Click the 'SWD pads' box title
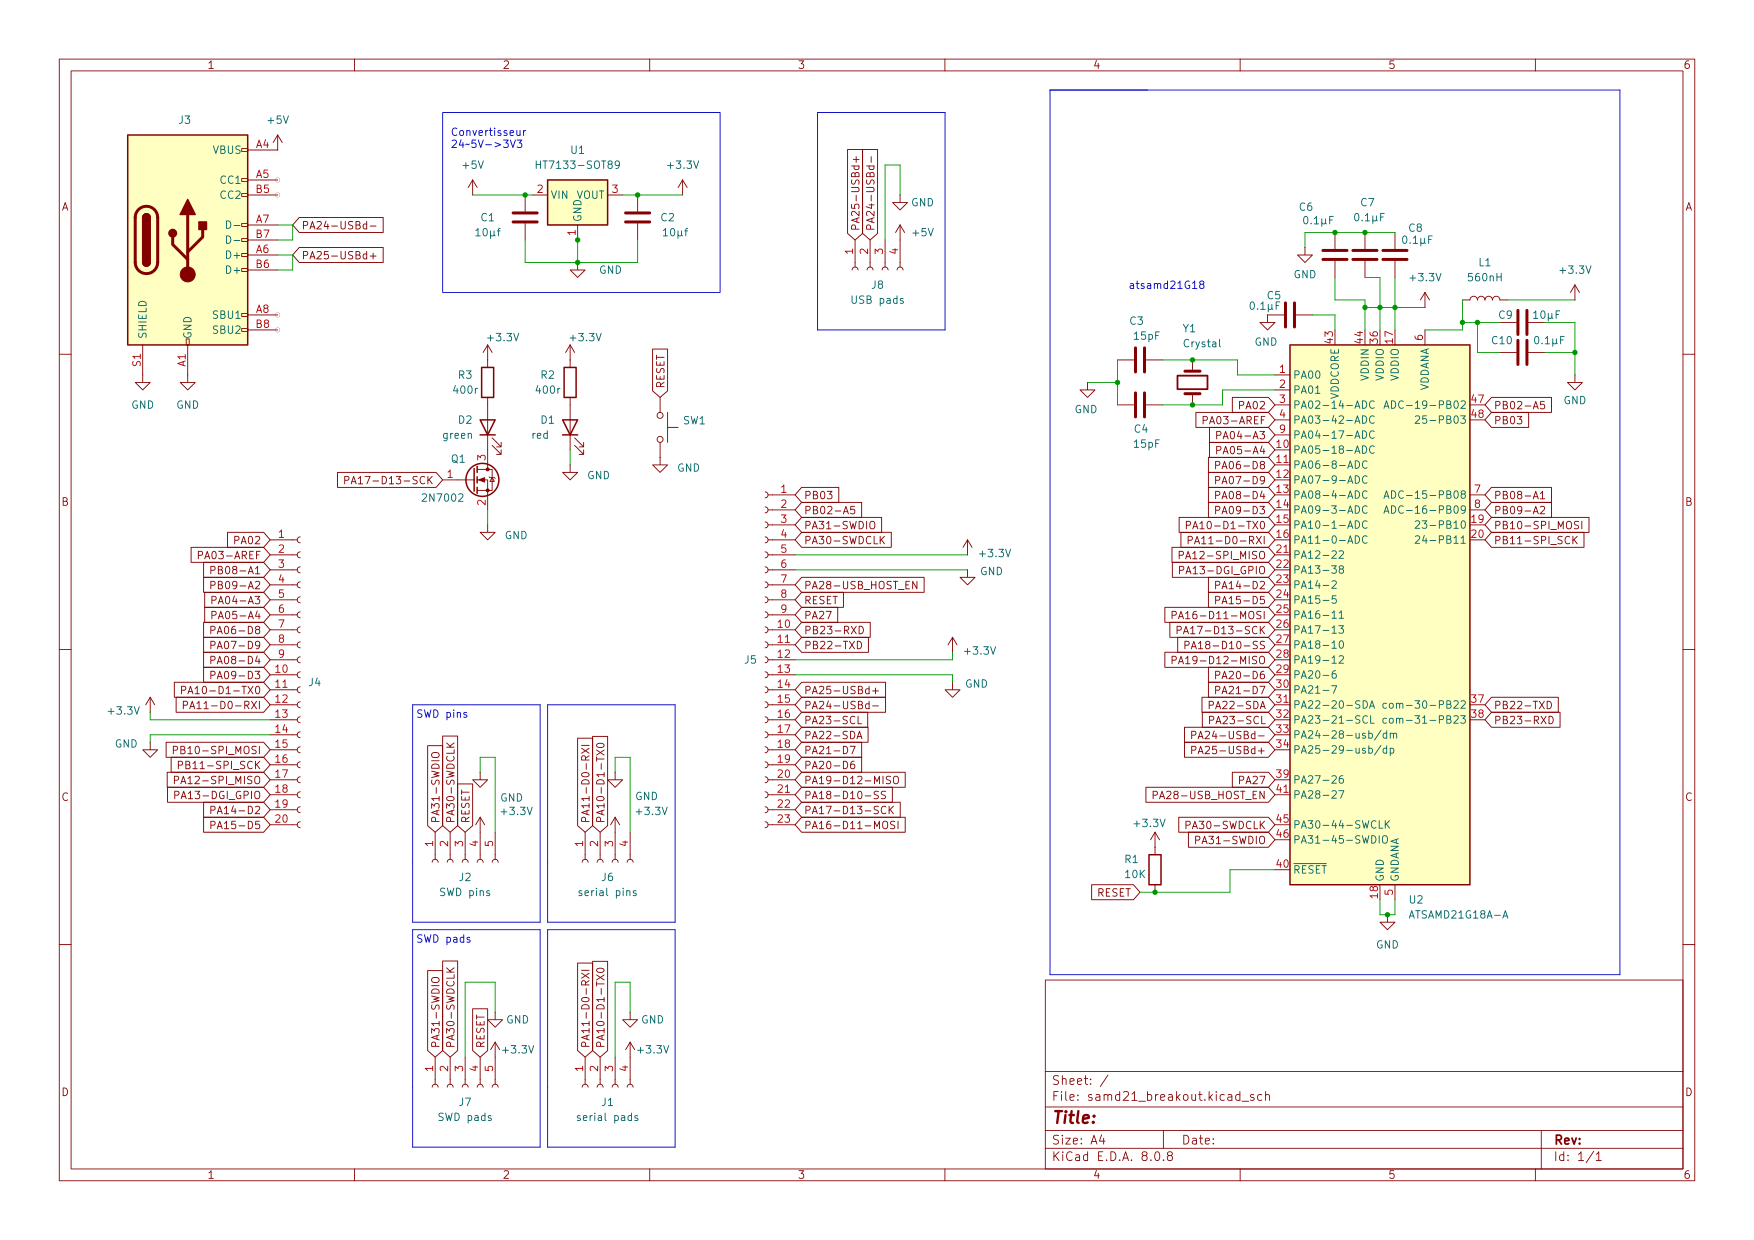1754x1240 pixels. (x=444, y=939)
